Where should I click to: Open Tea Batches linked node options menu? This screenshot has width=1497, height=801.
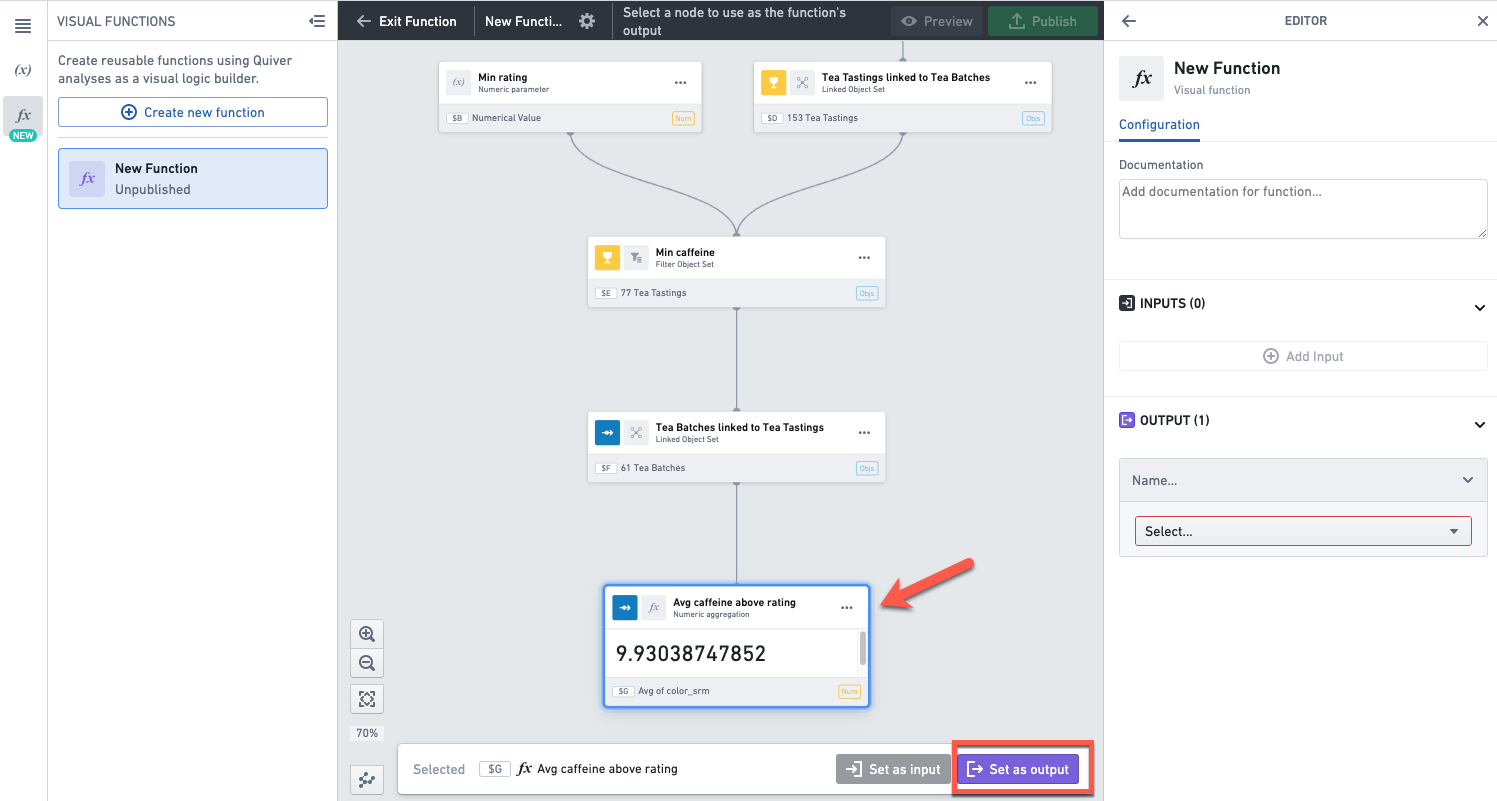864,433
